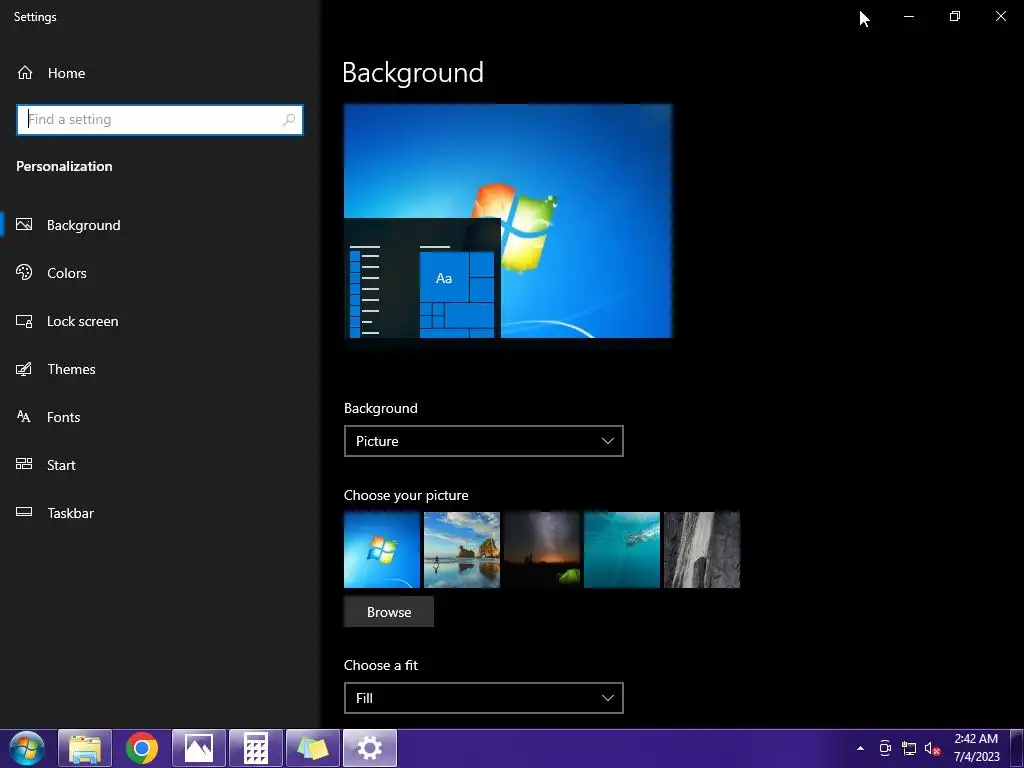Click the Settings gear taskbar button
Viewport: 1024px width, 768px height.
point(370,748)
